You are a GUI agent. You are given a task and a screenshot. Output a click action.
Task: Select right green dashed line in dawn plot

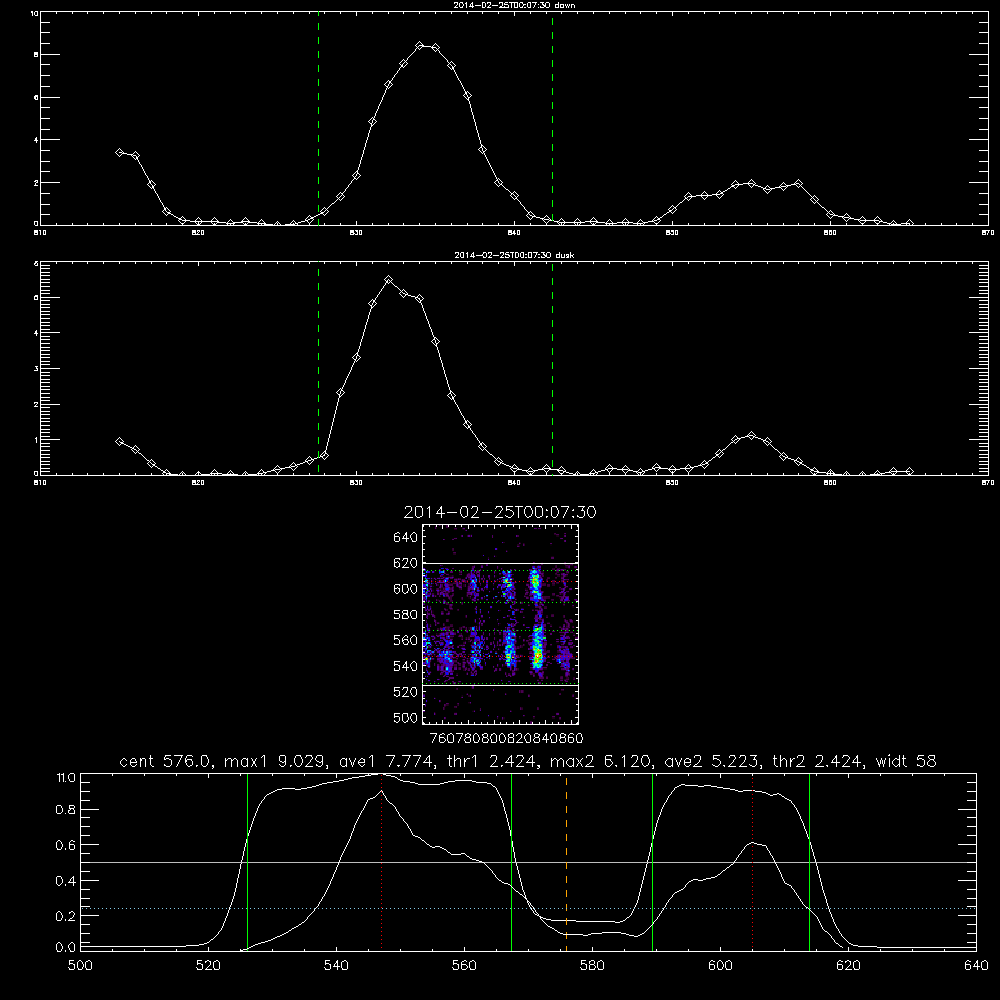pyautogui.click(x=552, y=119)
